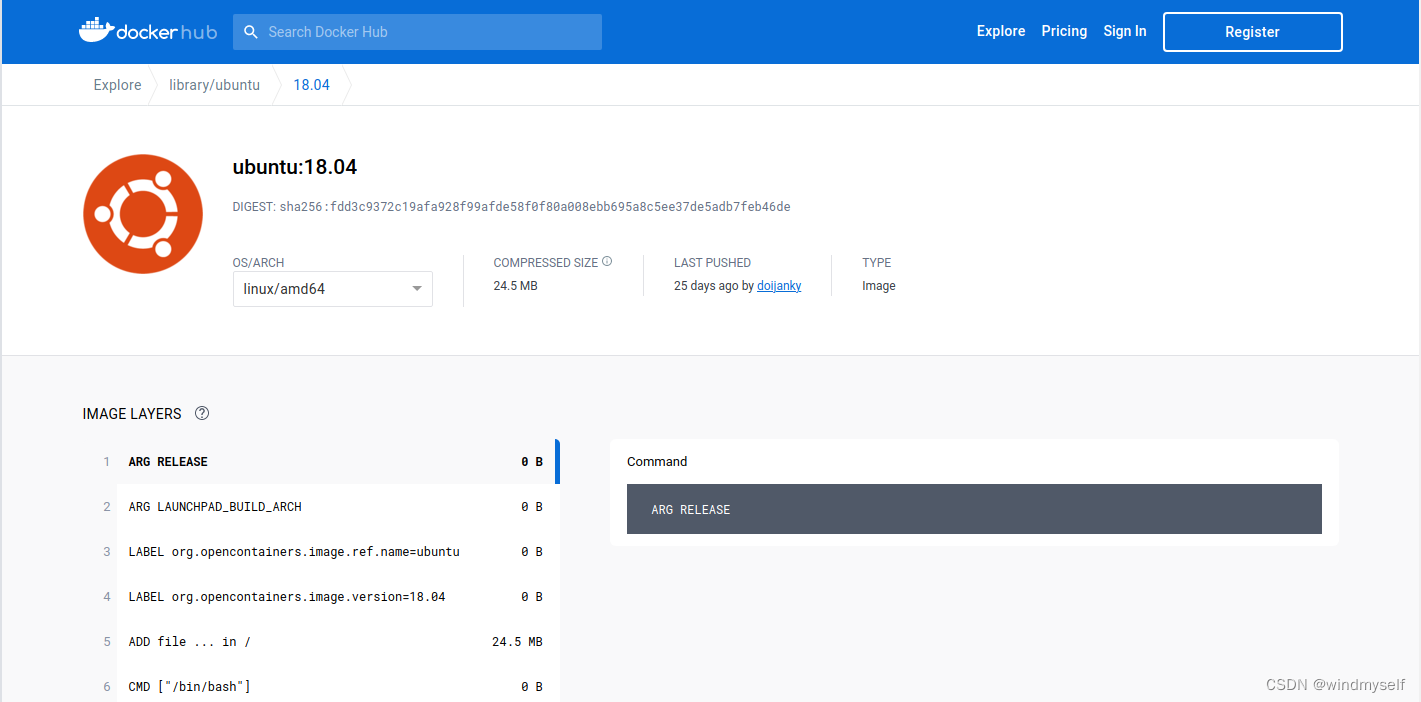The image size is (1421, 702).
Task: Click the Register button
Action: (x=1252, y=32)
